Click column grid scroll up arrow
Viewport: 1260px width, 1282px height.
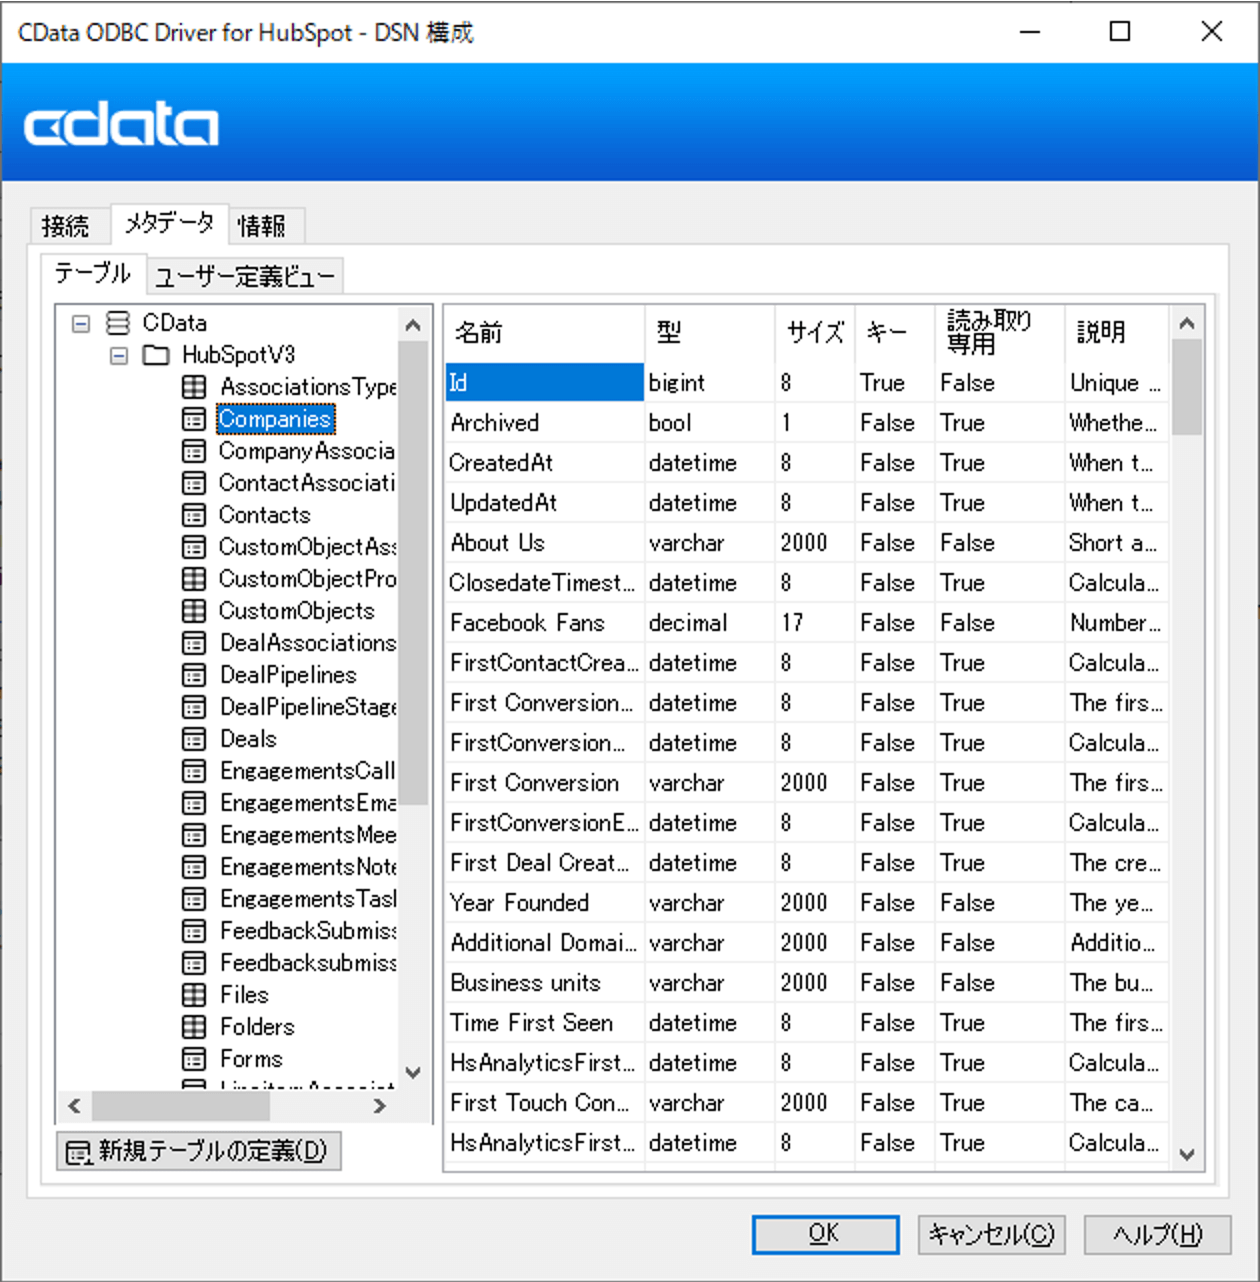pyautogui.click(x=1187, y=323)
